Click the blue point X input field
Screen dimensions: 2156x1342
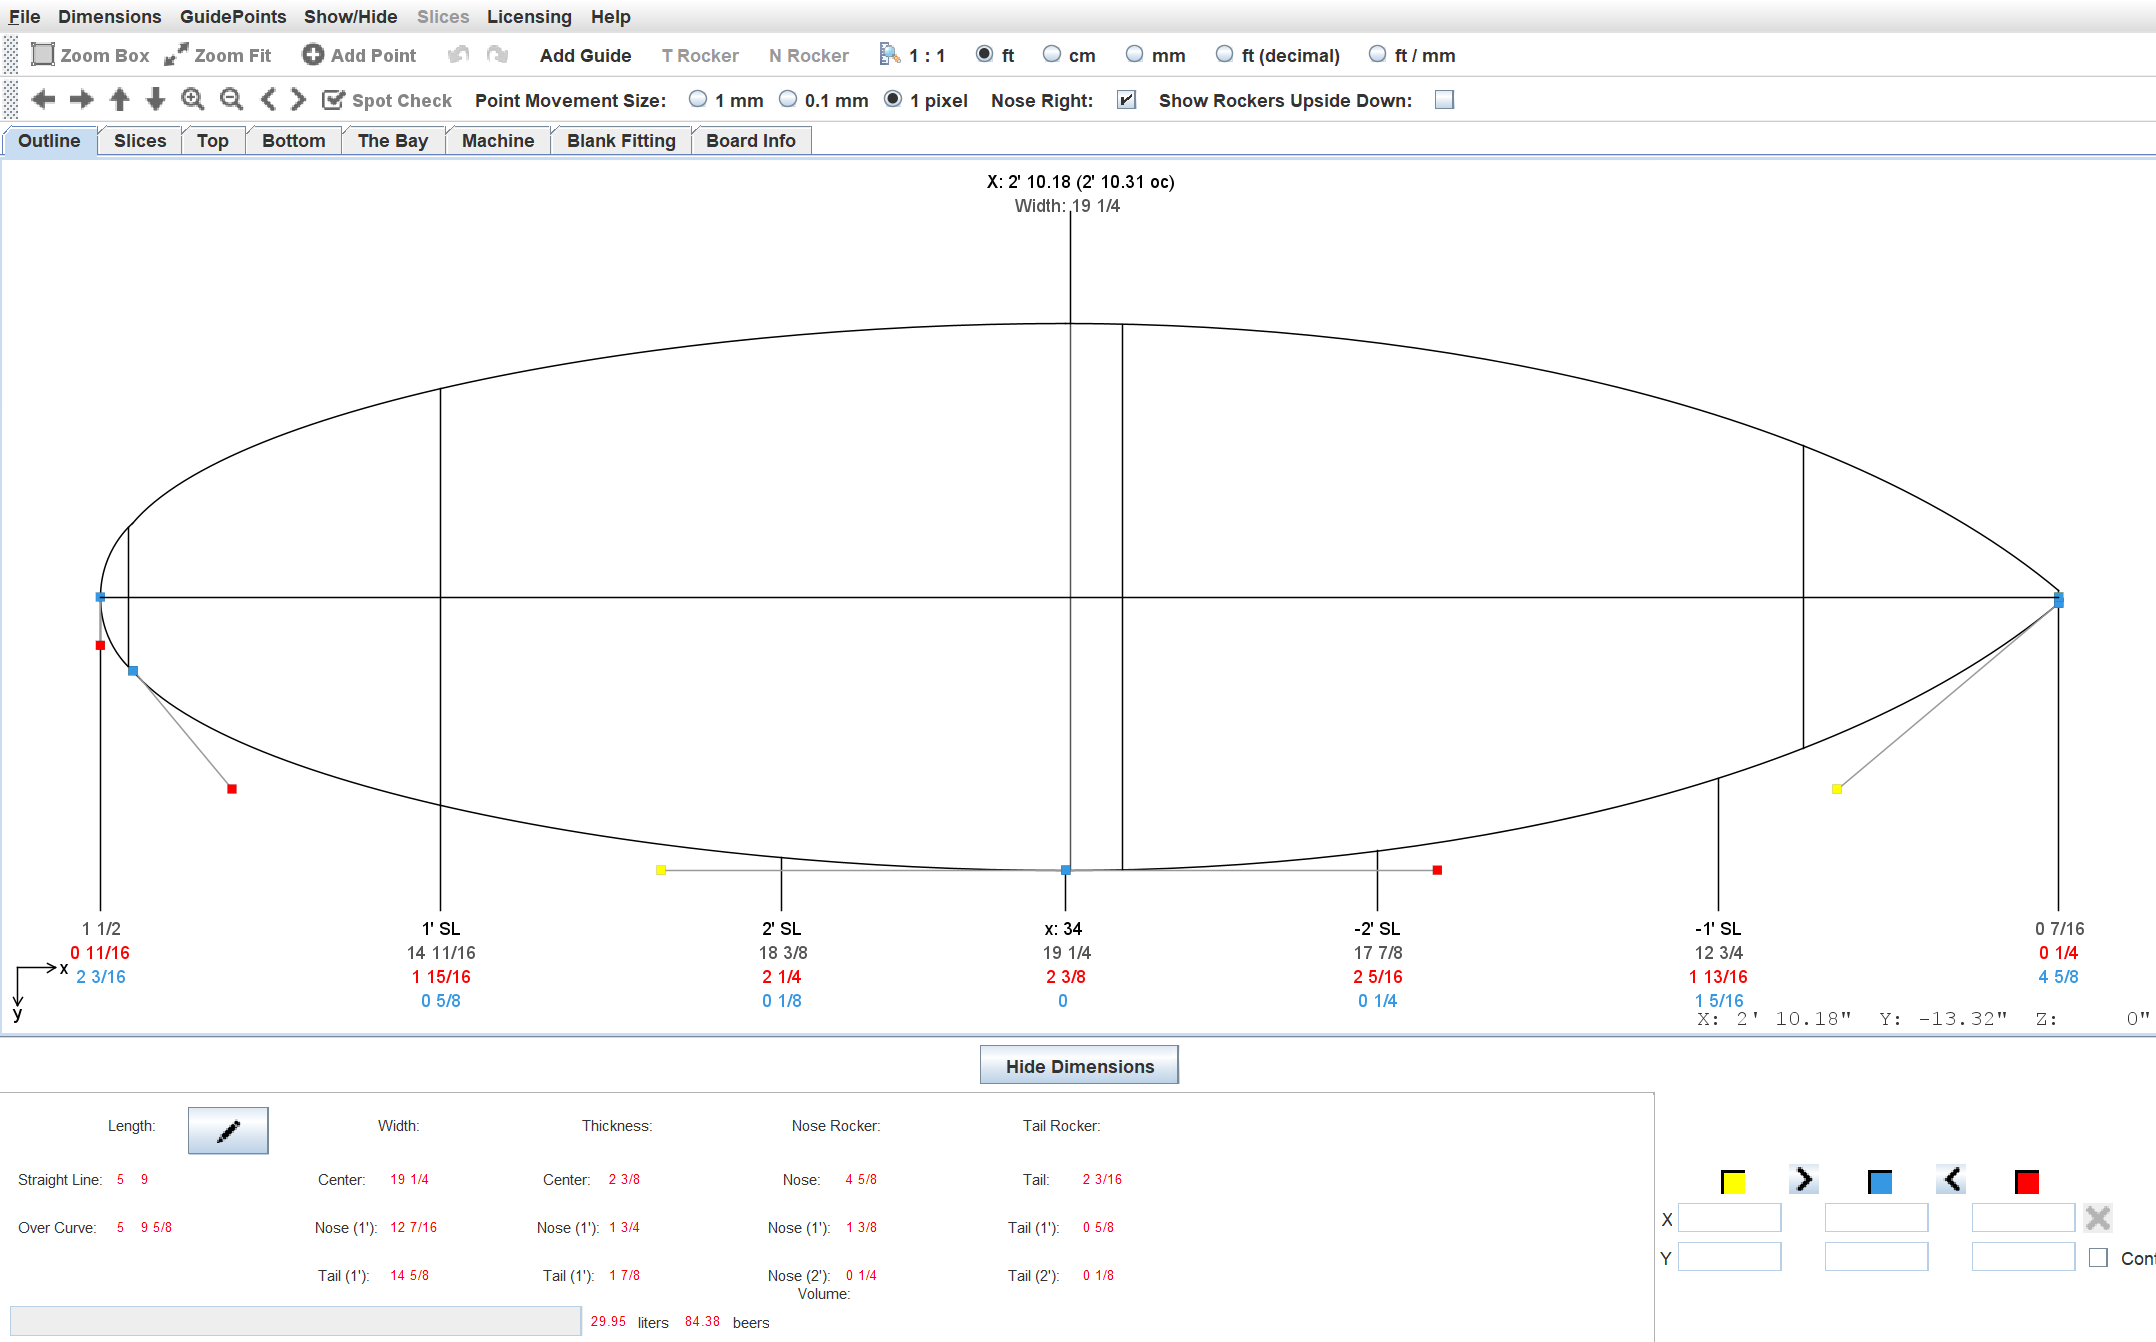click(x=1876, y=1218)
